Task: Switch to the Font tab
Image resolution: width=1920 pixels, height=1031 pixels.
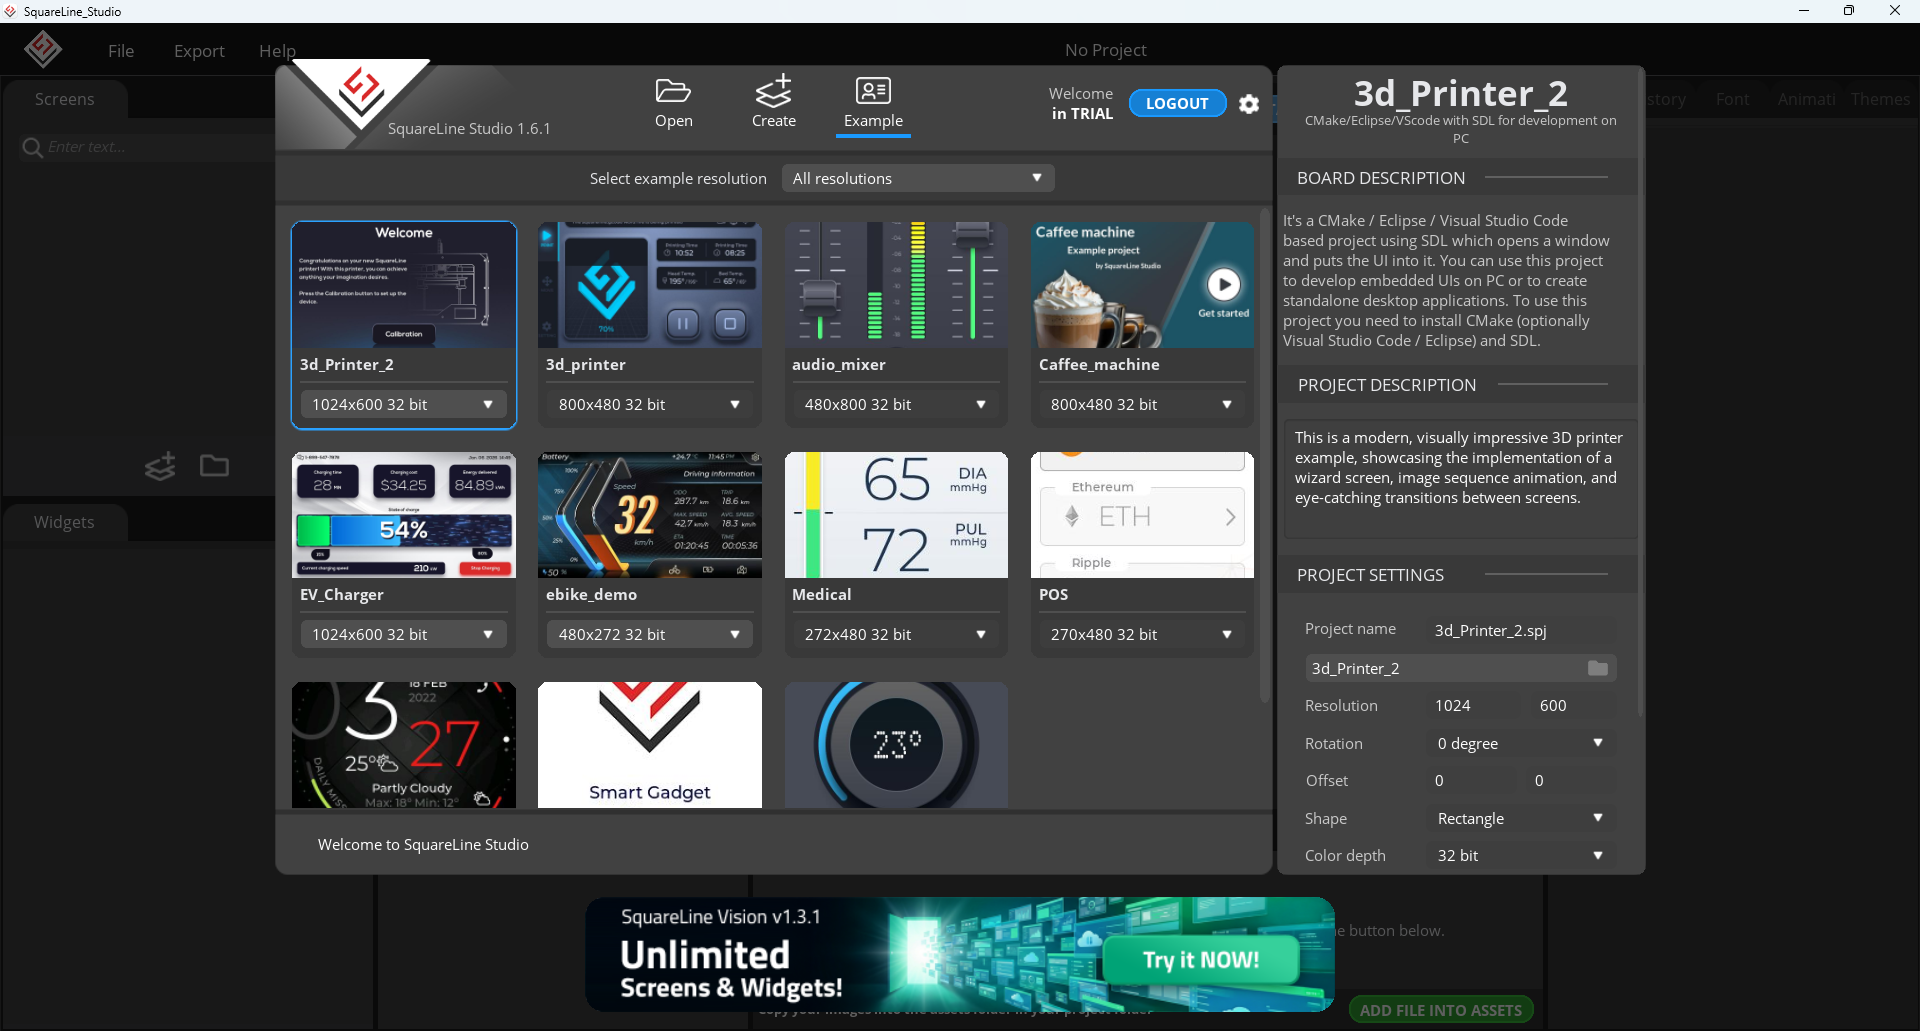Action: 1732,99
